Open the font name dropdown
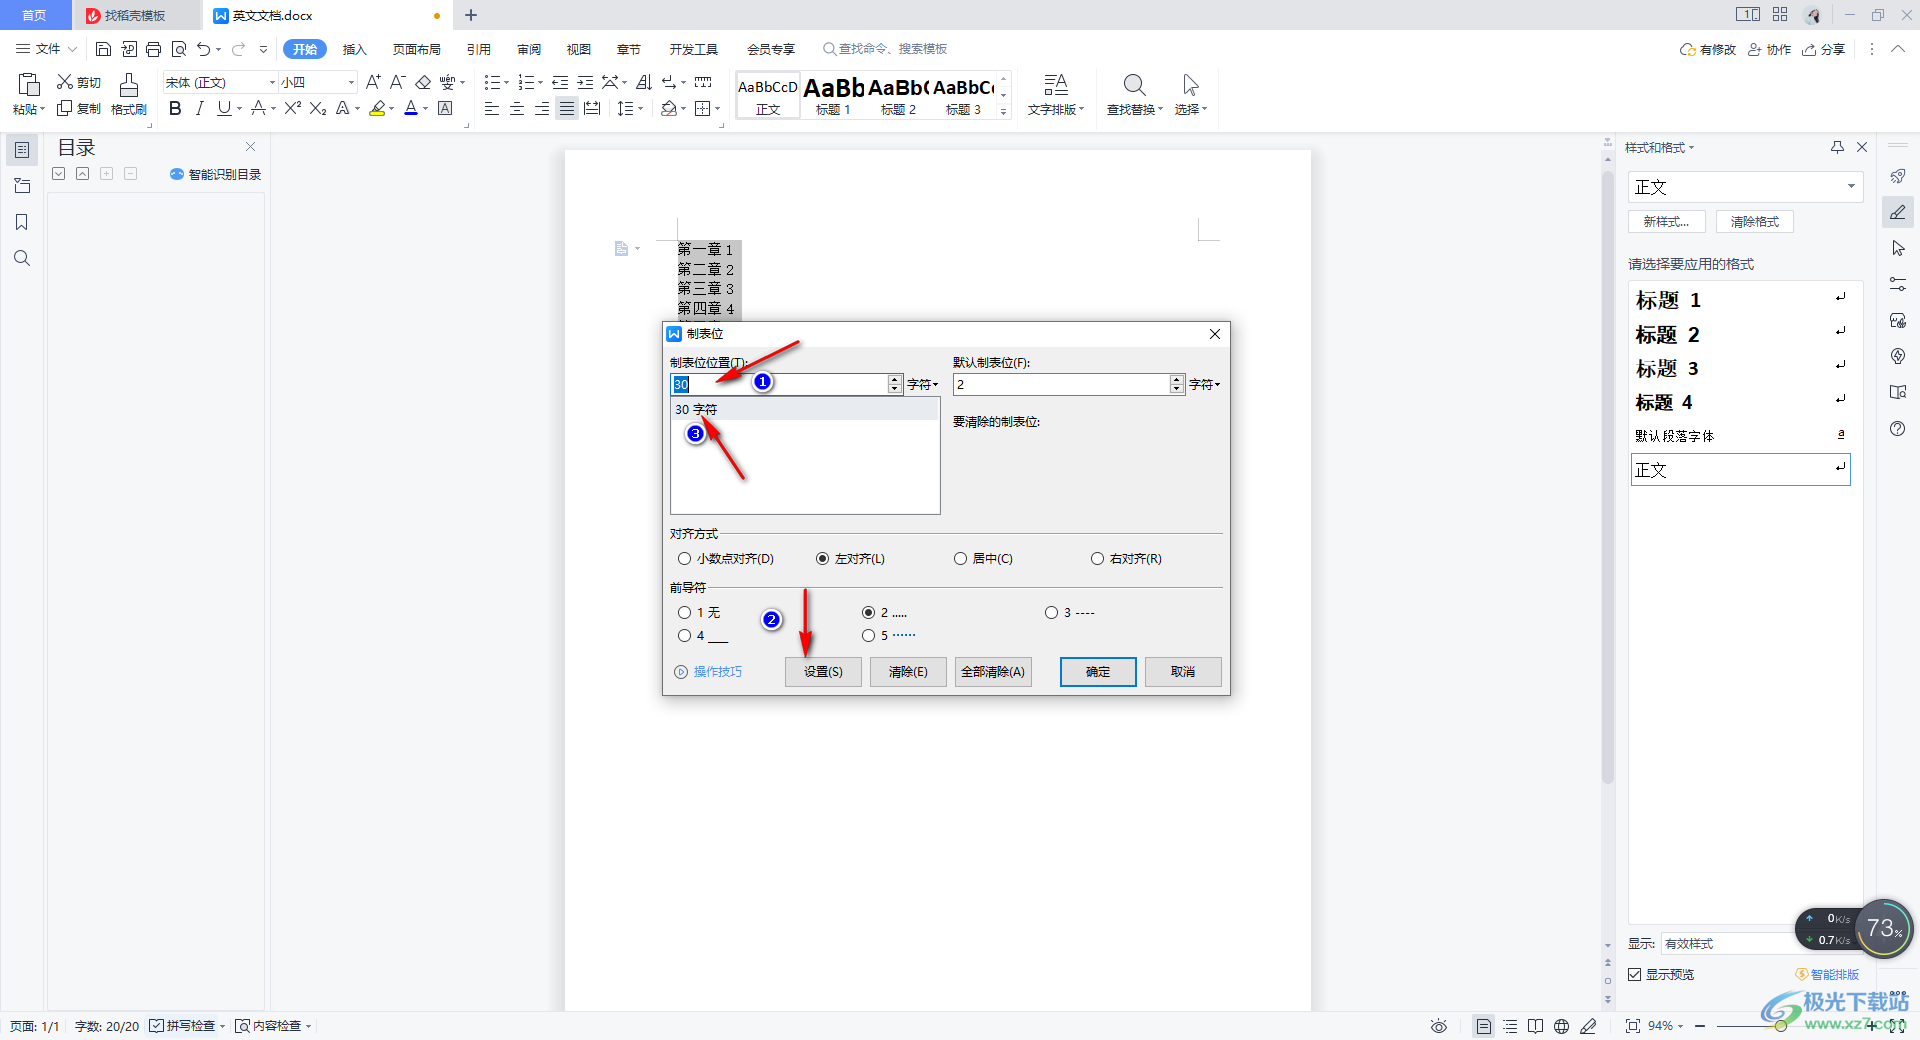Screen dimensions: 1920x1040 click(272, 82)
